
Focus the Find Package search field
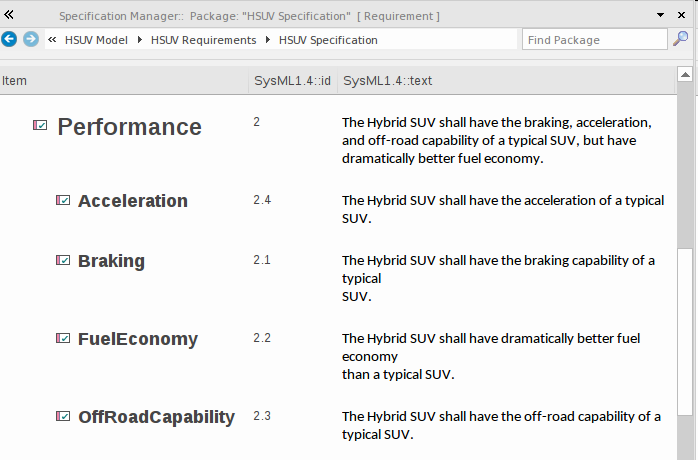[594, 40]
